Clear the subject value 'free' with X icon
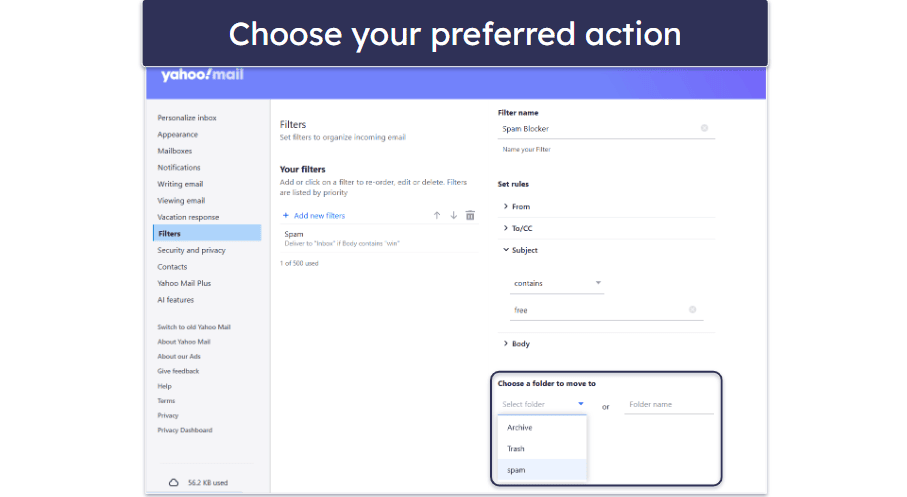Screen dimensions: 907x497 692,310
